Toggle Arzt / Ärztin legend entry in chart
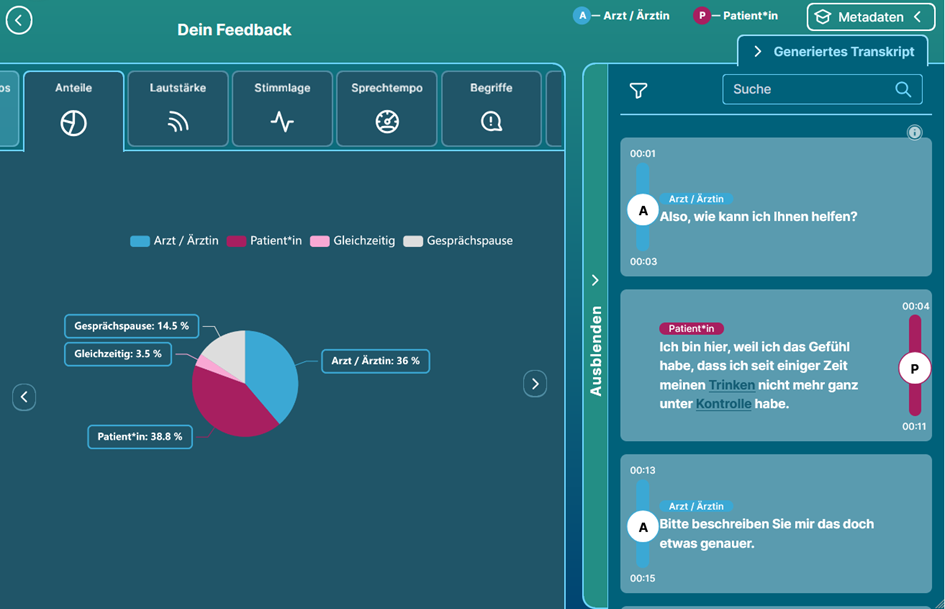The width and height of the screenshot is (945, 609). 175,241
